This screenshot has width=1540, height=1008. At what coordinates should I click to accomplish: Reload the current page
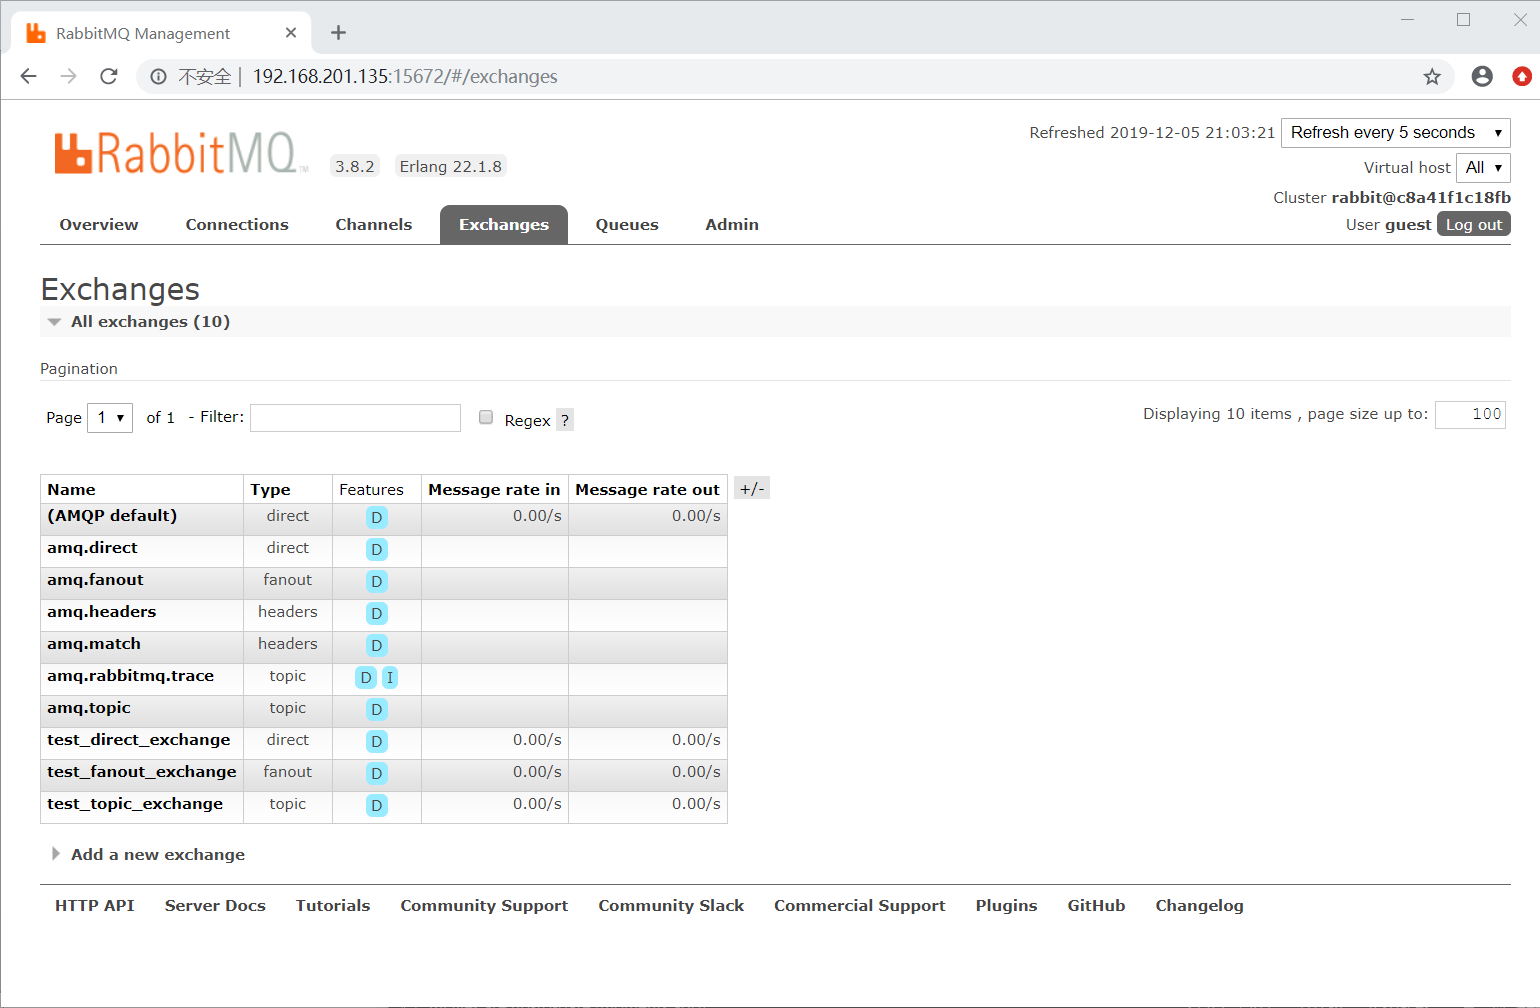pos(109,76)
